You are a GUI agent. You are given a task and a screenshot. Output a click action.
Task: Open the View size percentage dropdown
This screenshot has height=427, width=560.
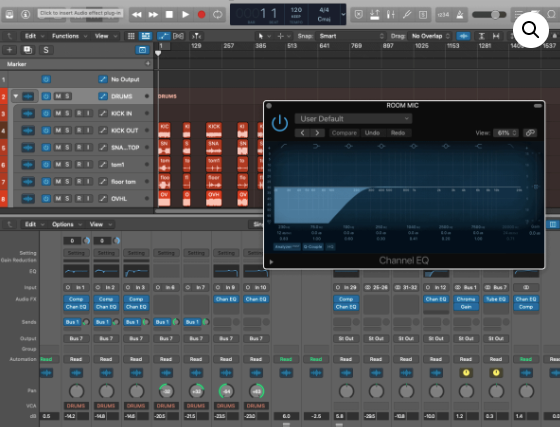coord(506,133)
